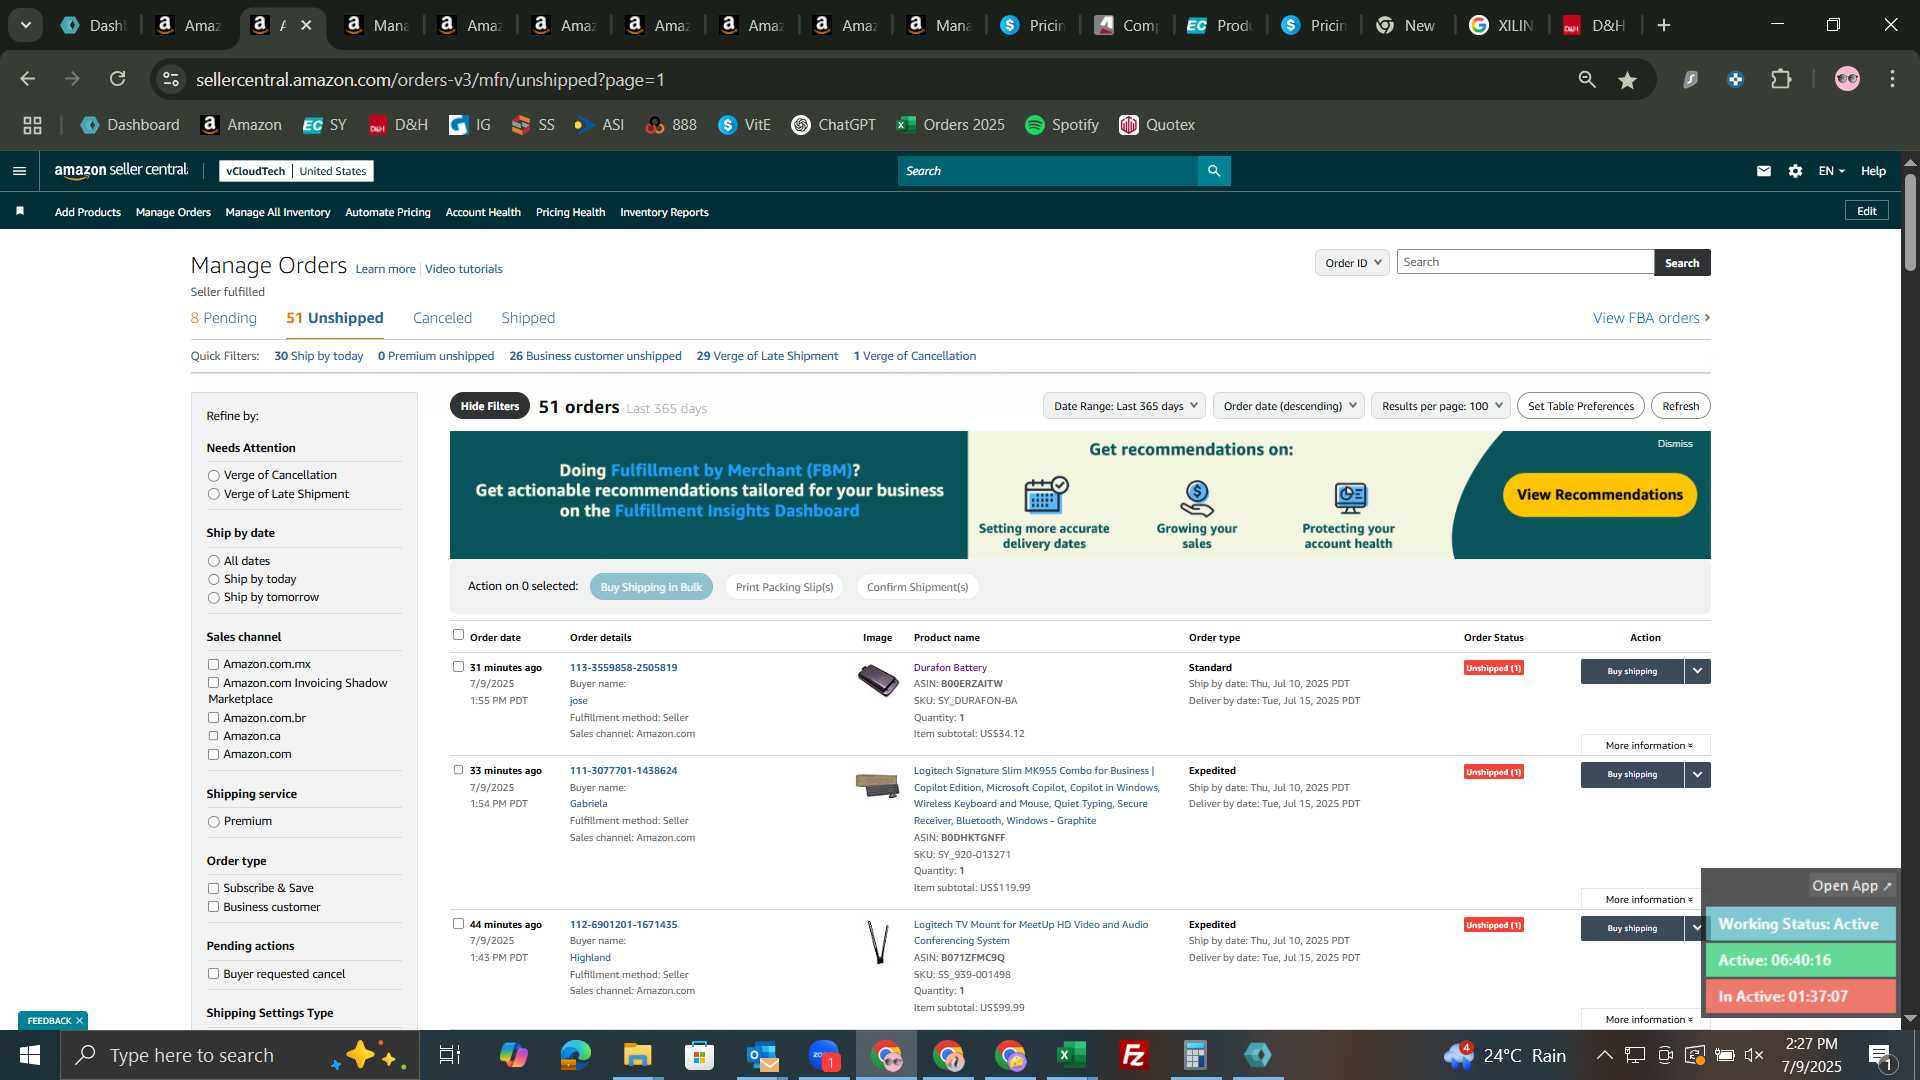Open the D&H bookmark
The width and height of the screenshot is (1920, 1080).
click(x=398, y=125)
